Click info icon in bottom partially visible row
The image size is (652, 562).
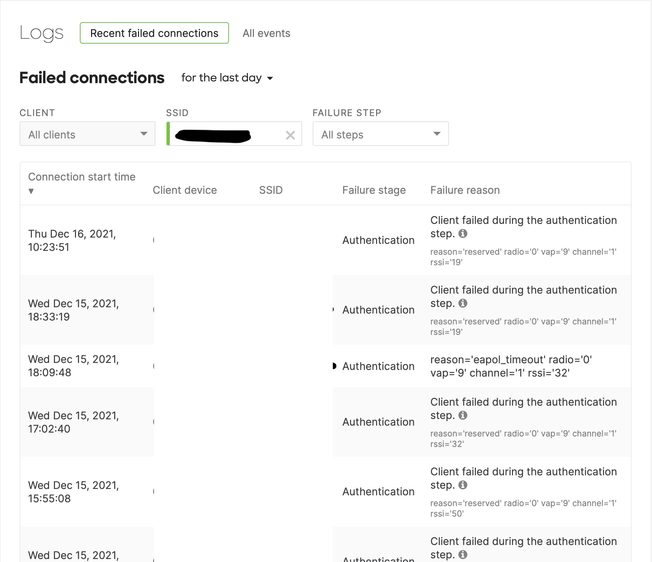click(x=462, y=555)
